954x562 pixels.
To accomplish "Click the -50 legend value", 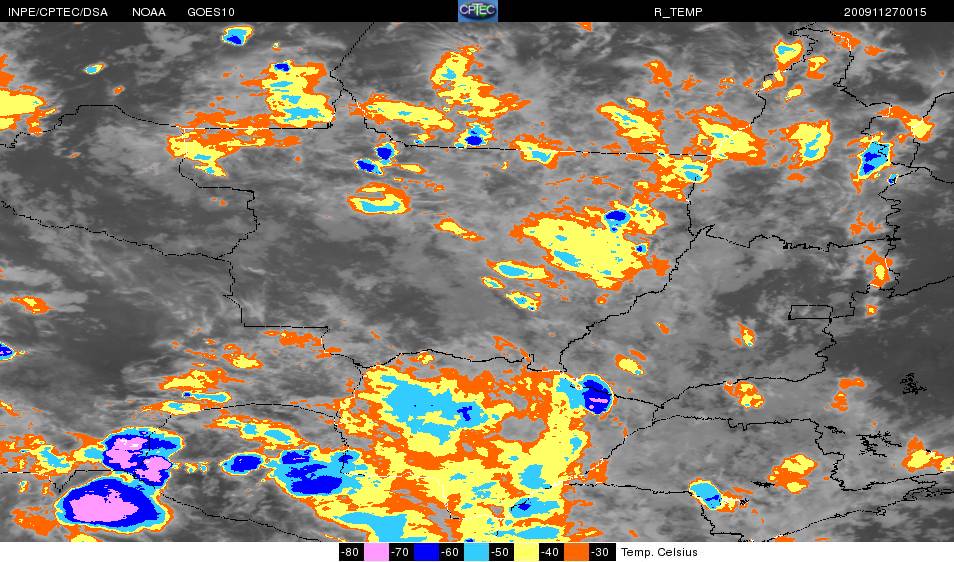I will [x=500, y=552].
